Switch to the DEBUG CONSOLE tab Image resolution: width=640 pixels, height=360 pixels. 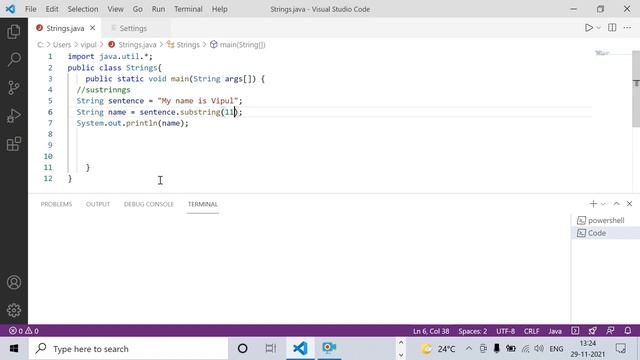(149, 204)
